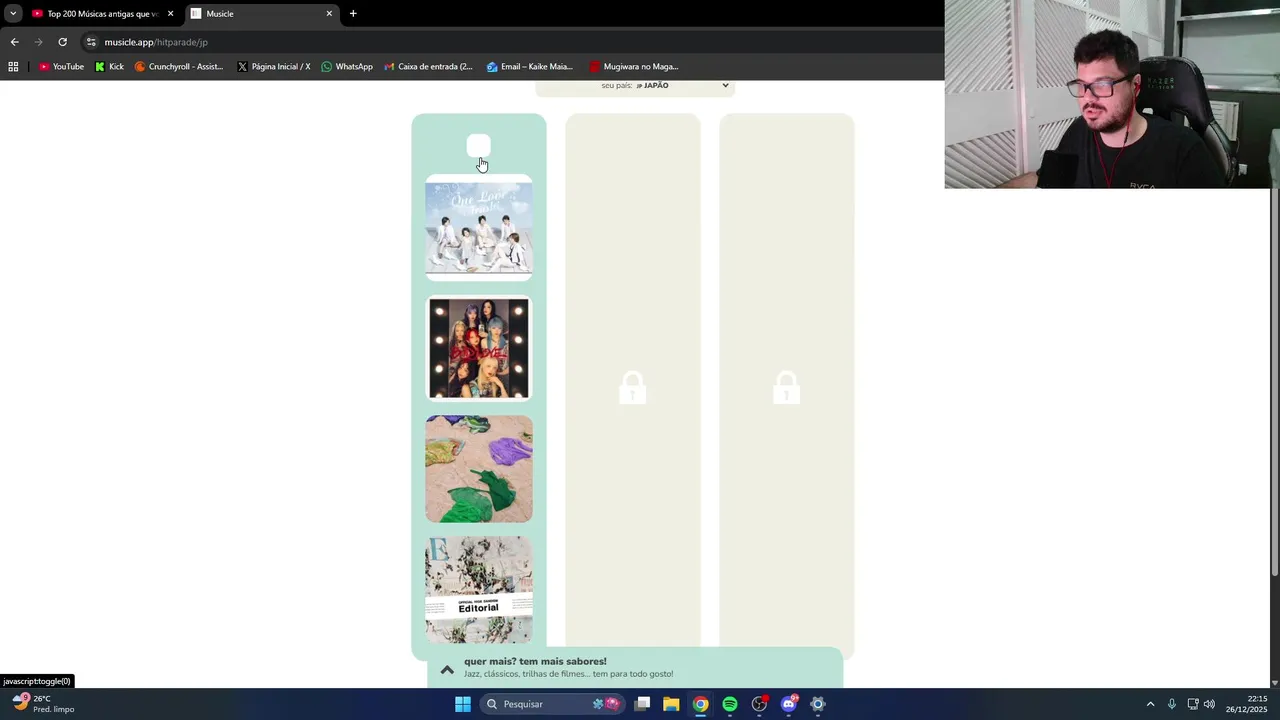Click the page vertical scrollbar
The width and height of the screenshot is (1280, 720).
[1274, 384]
